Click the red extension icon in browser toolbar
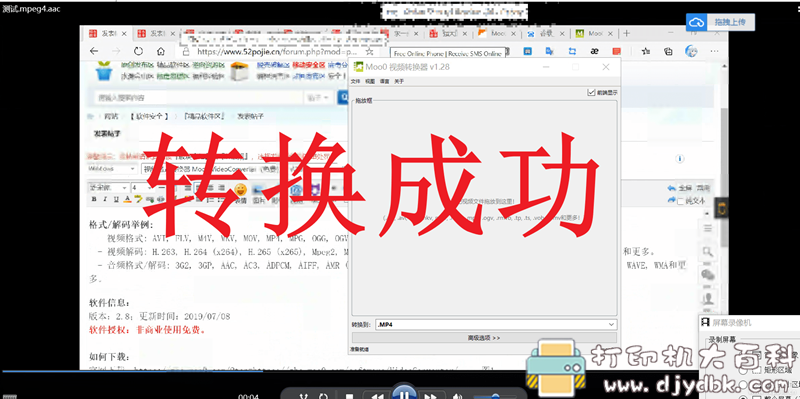The image size is (800, 399). (x=617, y=51)
